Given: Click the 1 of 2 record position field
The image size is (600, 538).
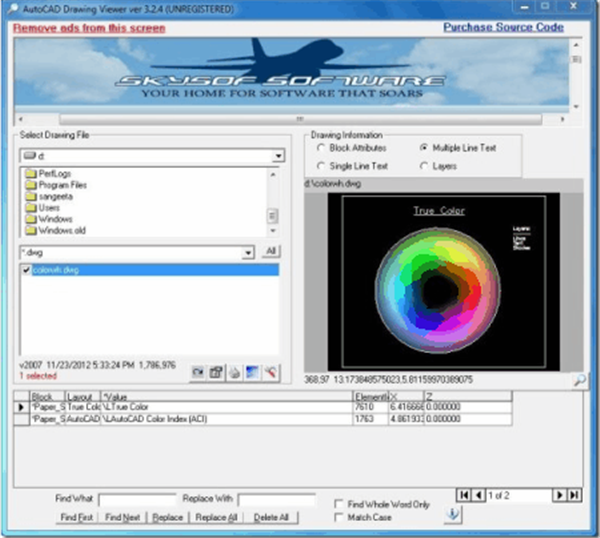Looking at the screenshot, I should click(x=518, y=495).
